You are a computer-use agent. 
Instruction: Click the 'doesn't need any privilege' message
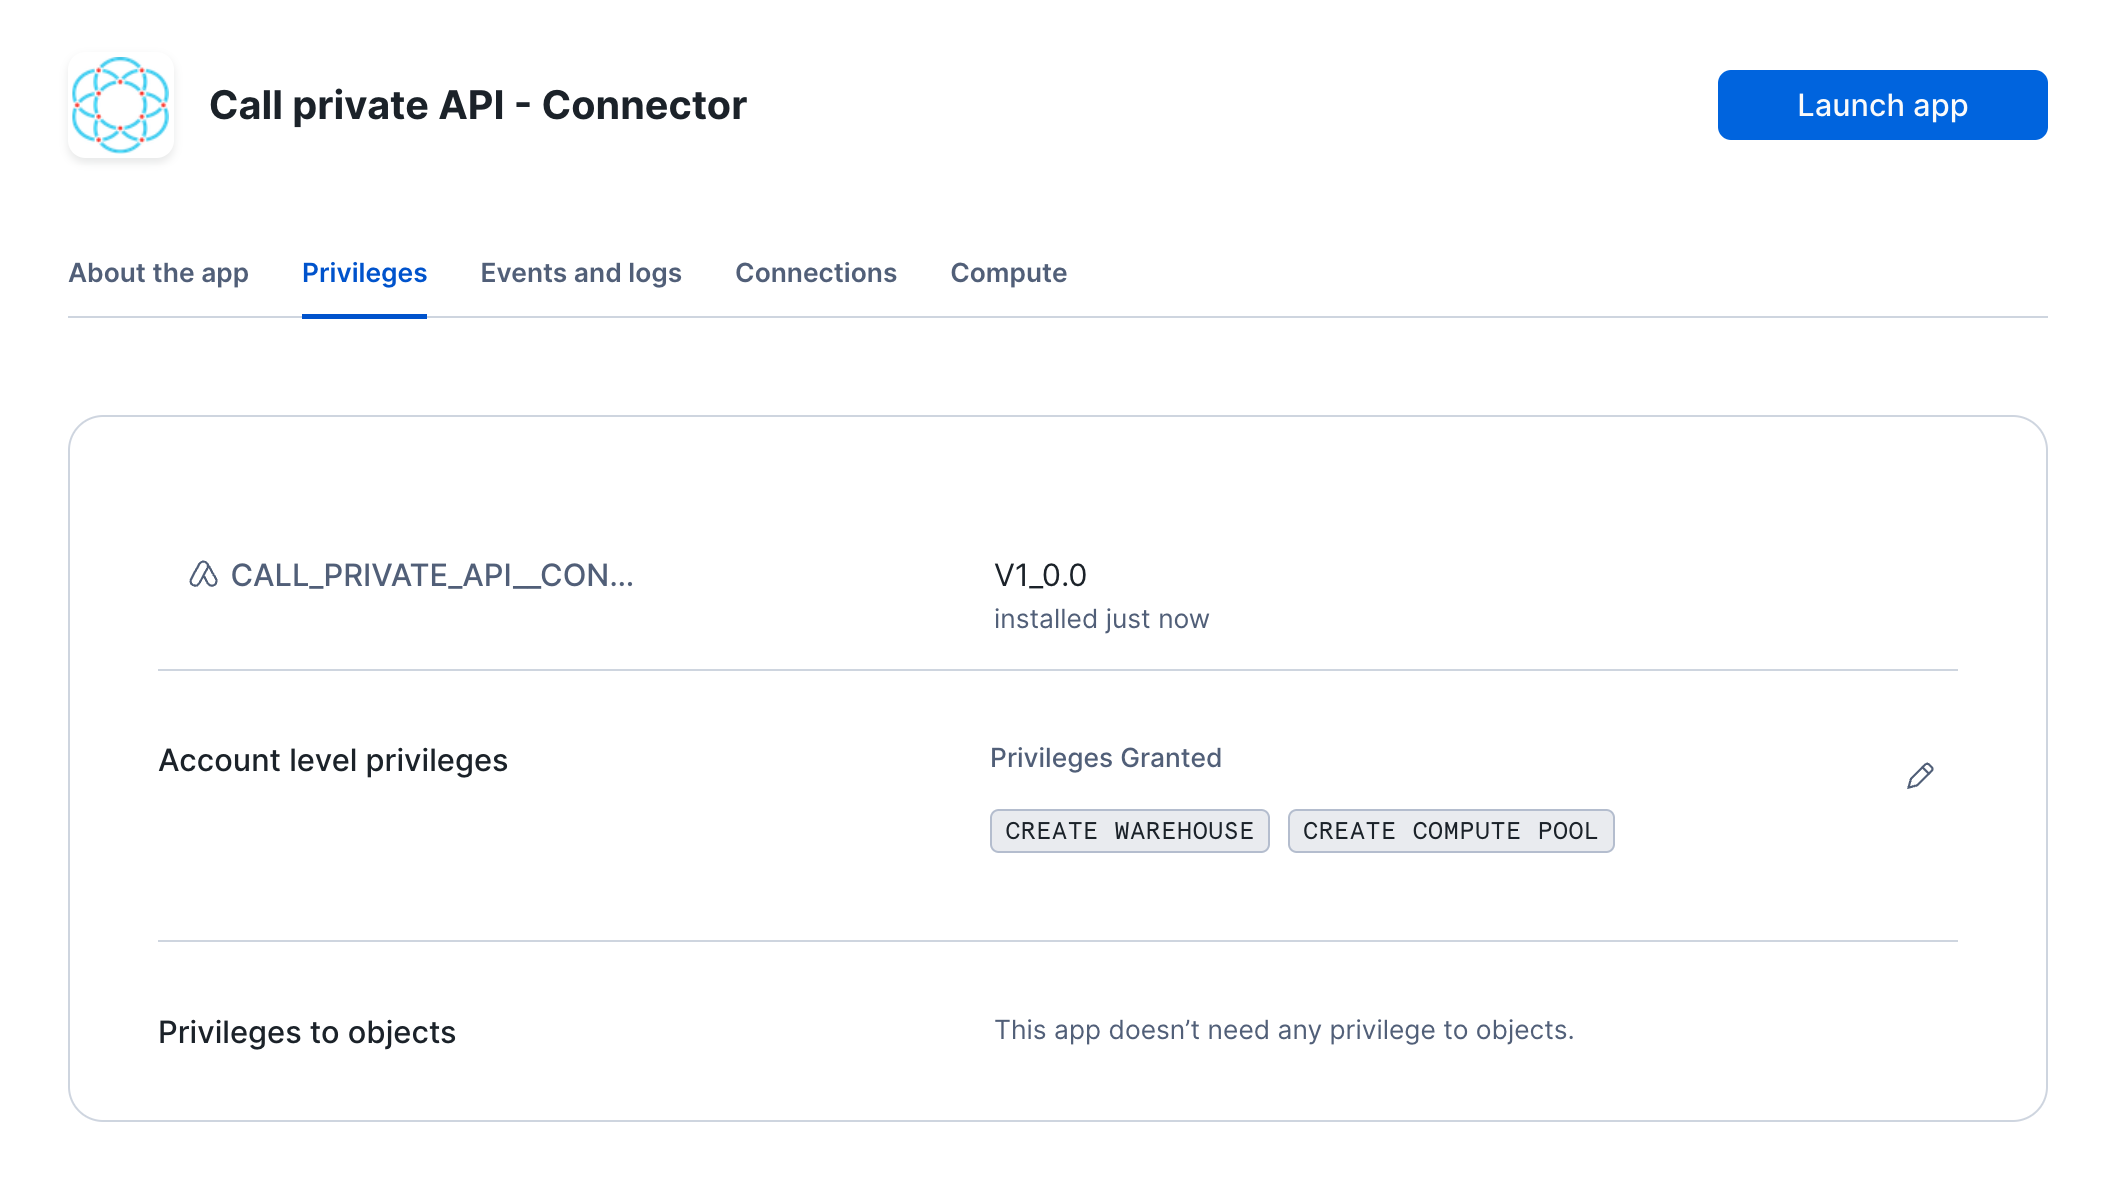(1283, 1030)
